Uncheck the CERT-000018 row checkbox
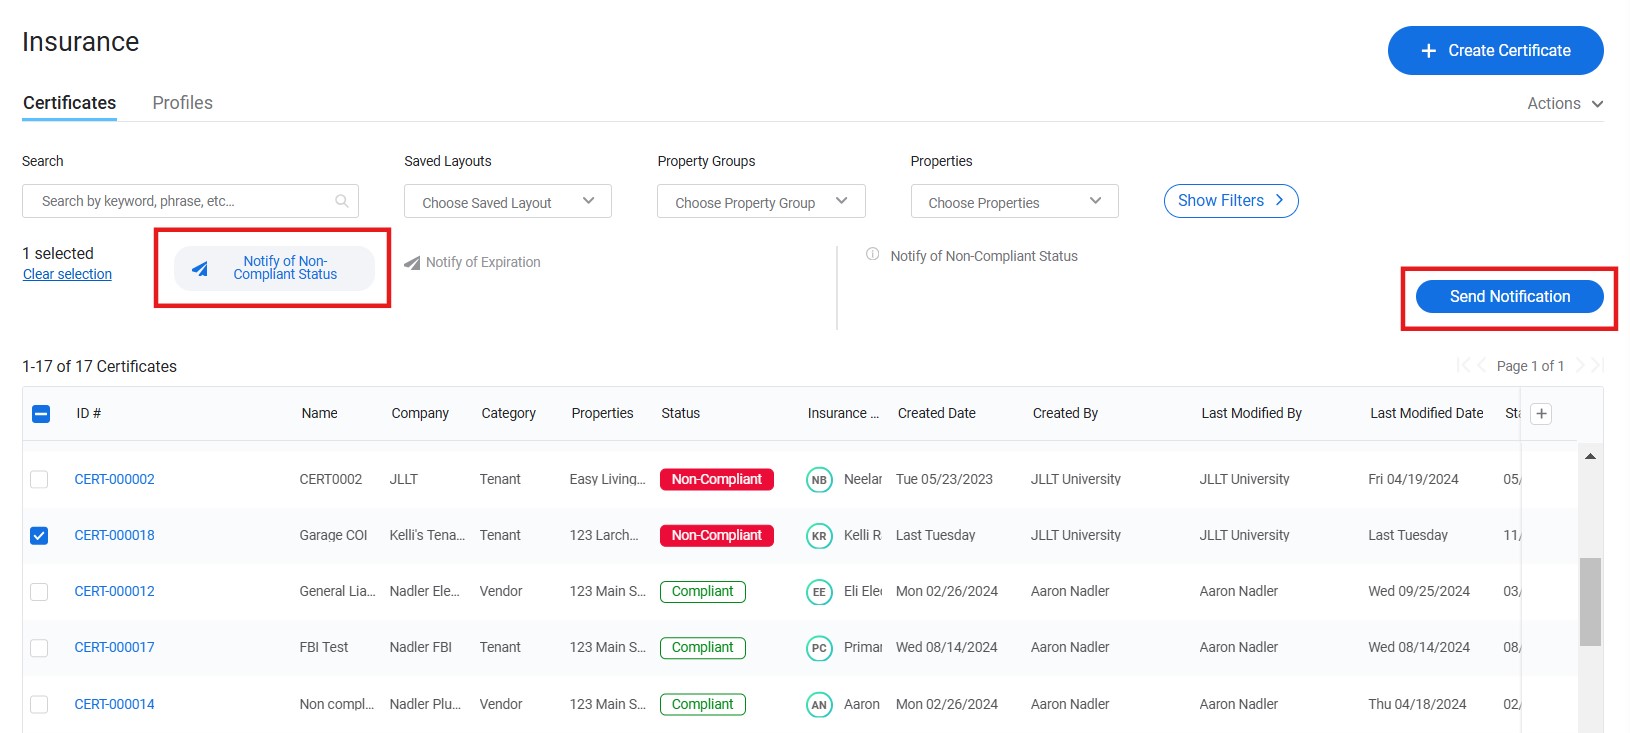Image resolution: width=1630 pixels, height=733 pixels. pyautogui.click(x=39, y=536)
